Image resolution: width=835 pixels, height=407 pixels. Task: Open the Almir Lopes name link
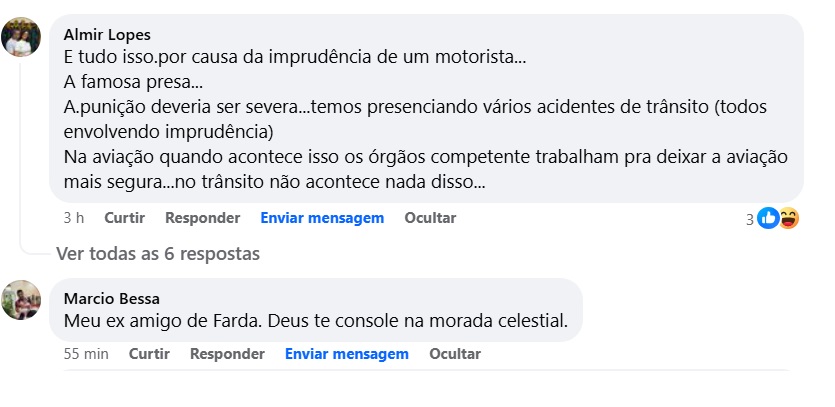[x=107, y=35]
